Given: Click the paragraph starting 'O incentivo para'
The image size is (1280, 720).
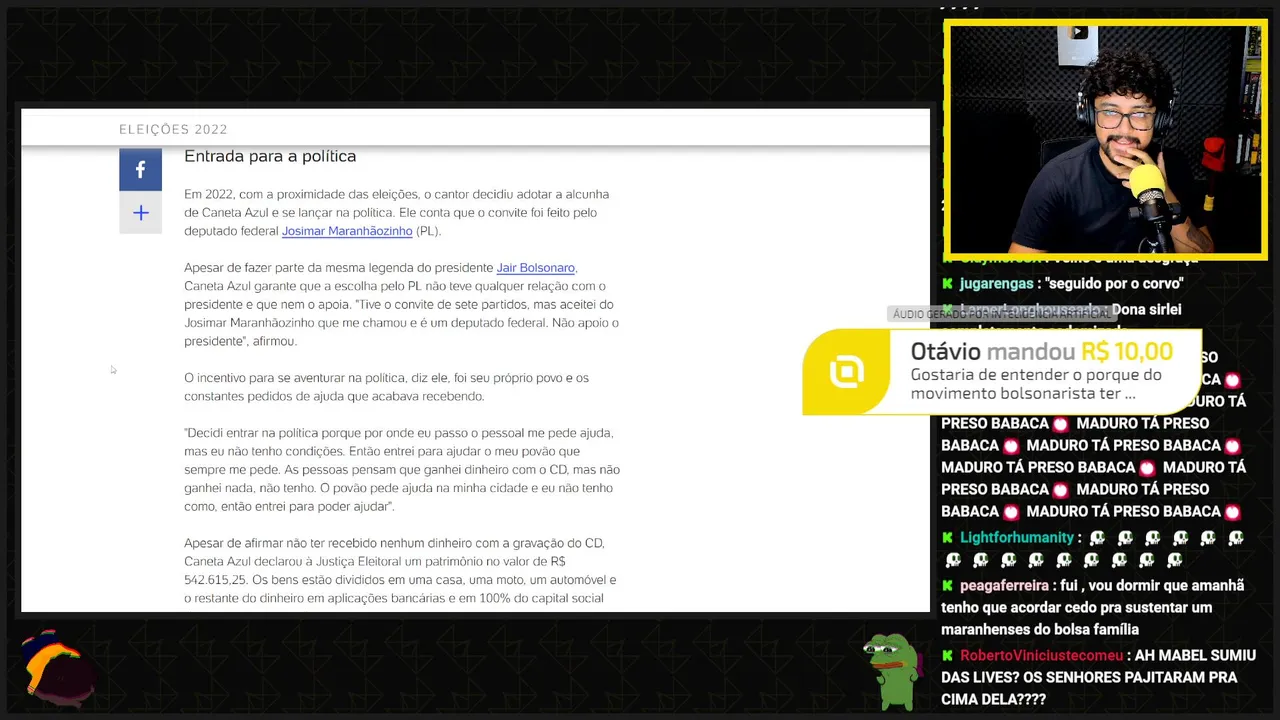Looking at the screenshot, I should (x=387, y=387).
